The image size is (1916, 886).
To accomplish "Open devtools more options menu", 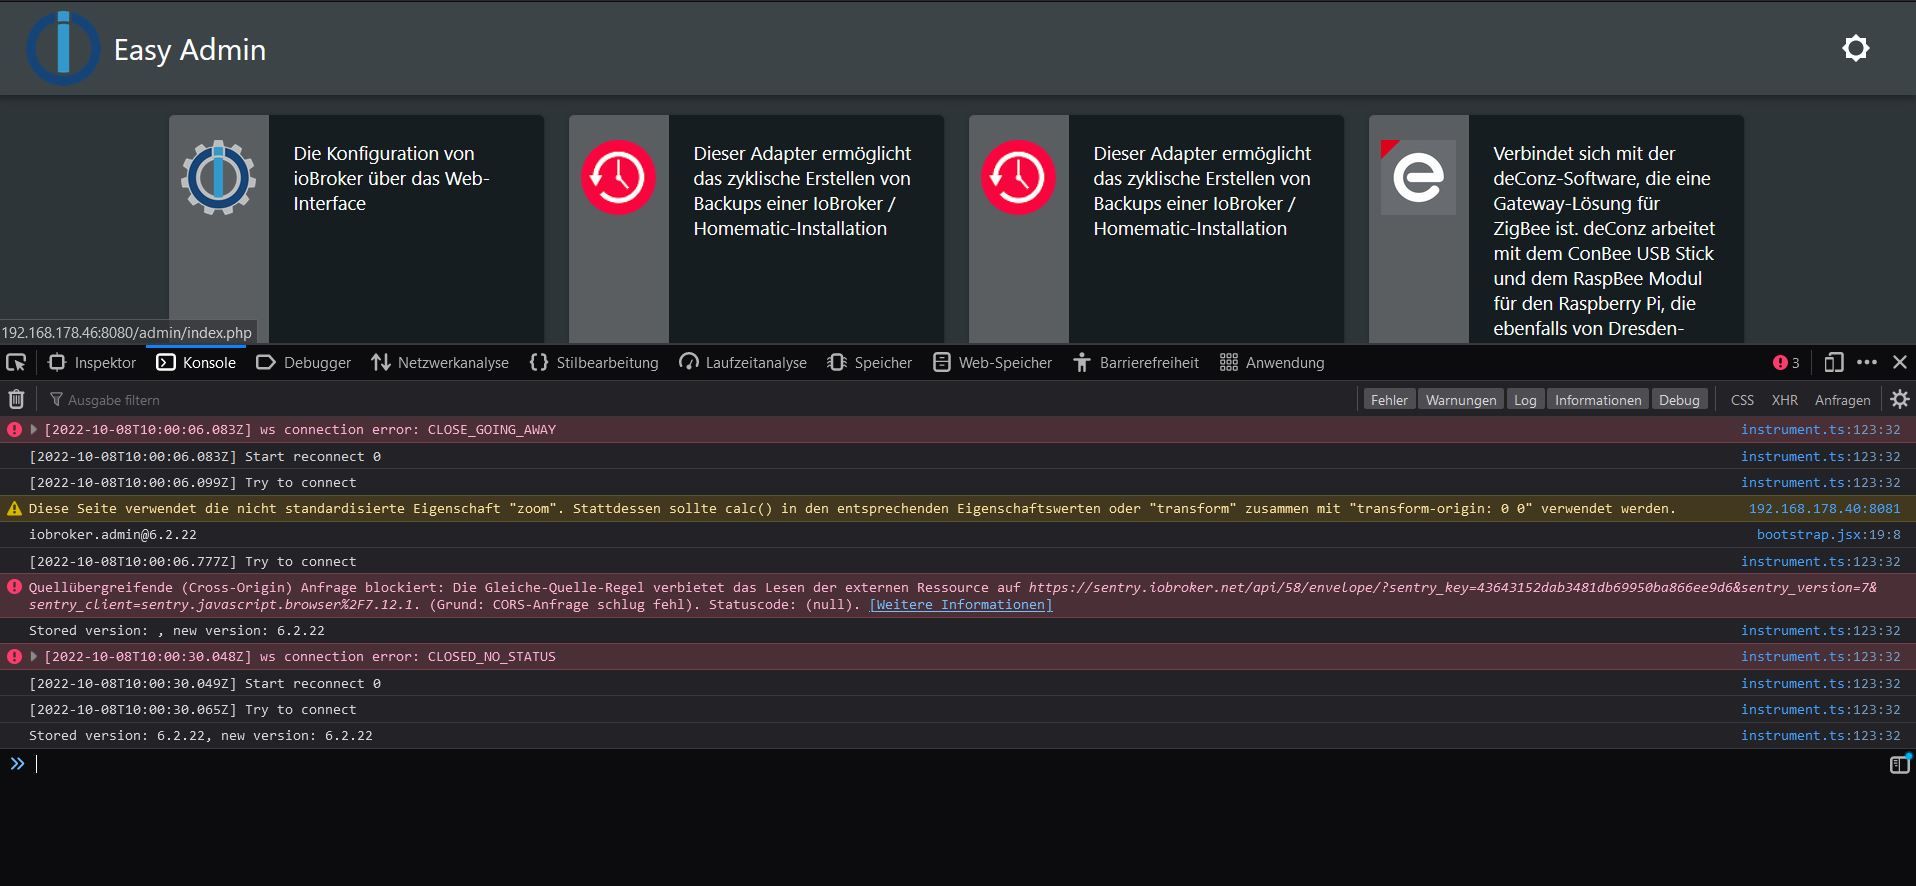I will coord(1867,362).
